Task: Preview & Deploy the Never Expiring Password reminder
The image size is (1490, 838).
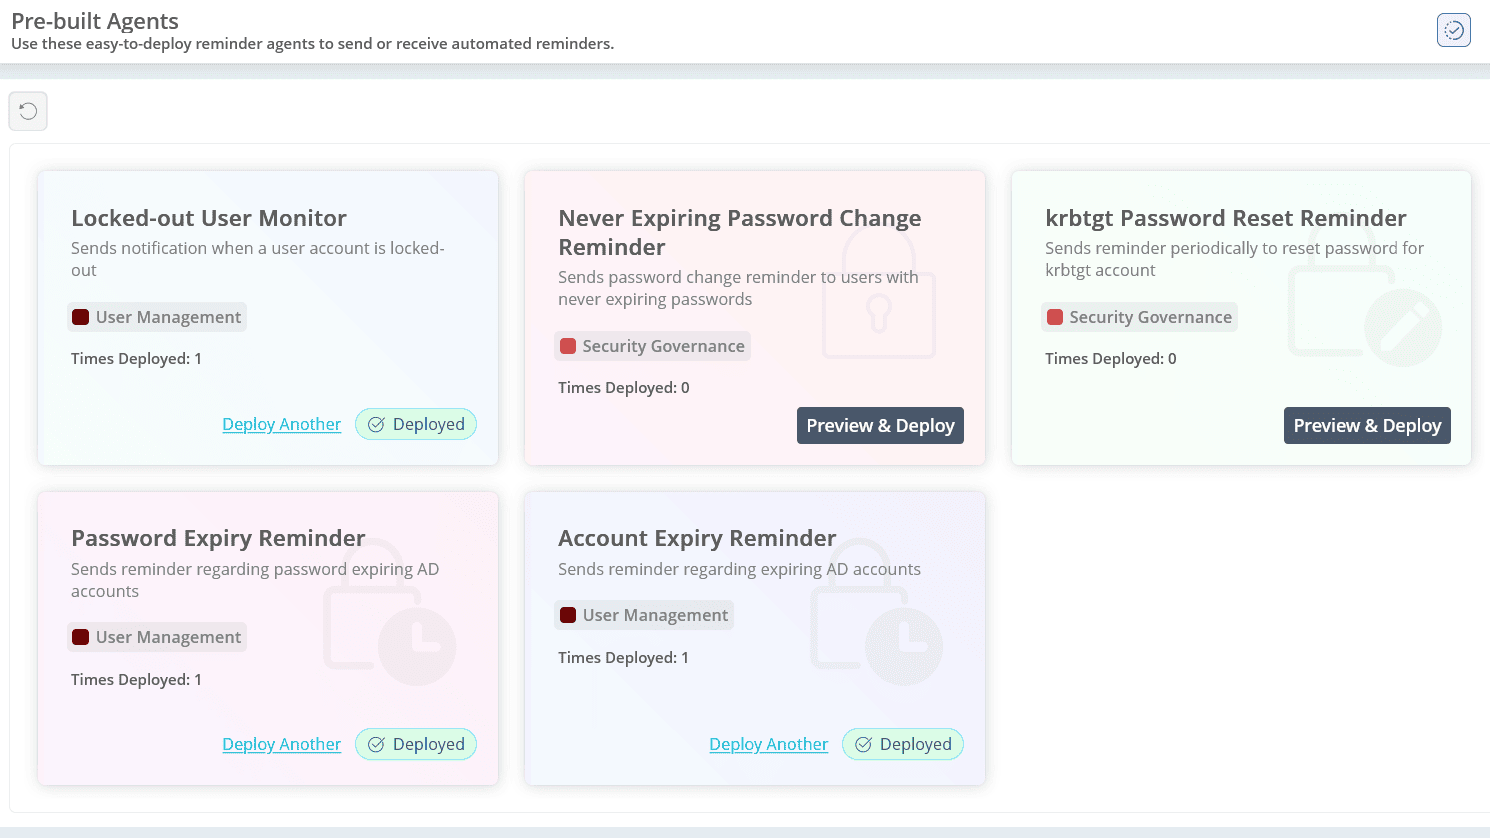Action: (x=880, y=426)
